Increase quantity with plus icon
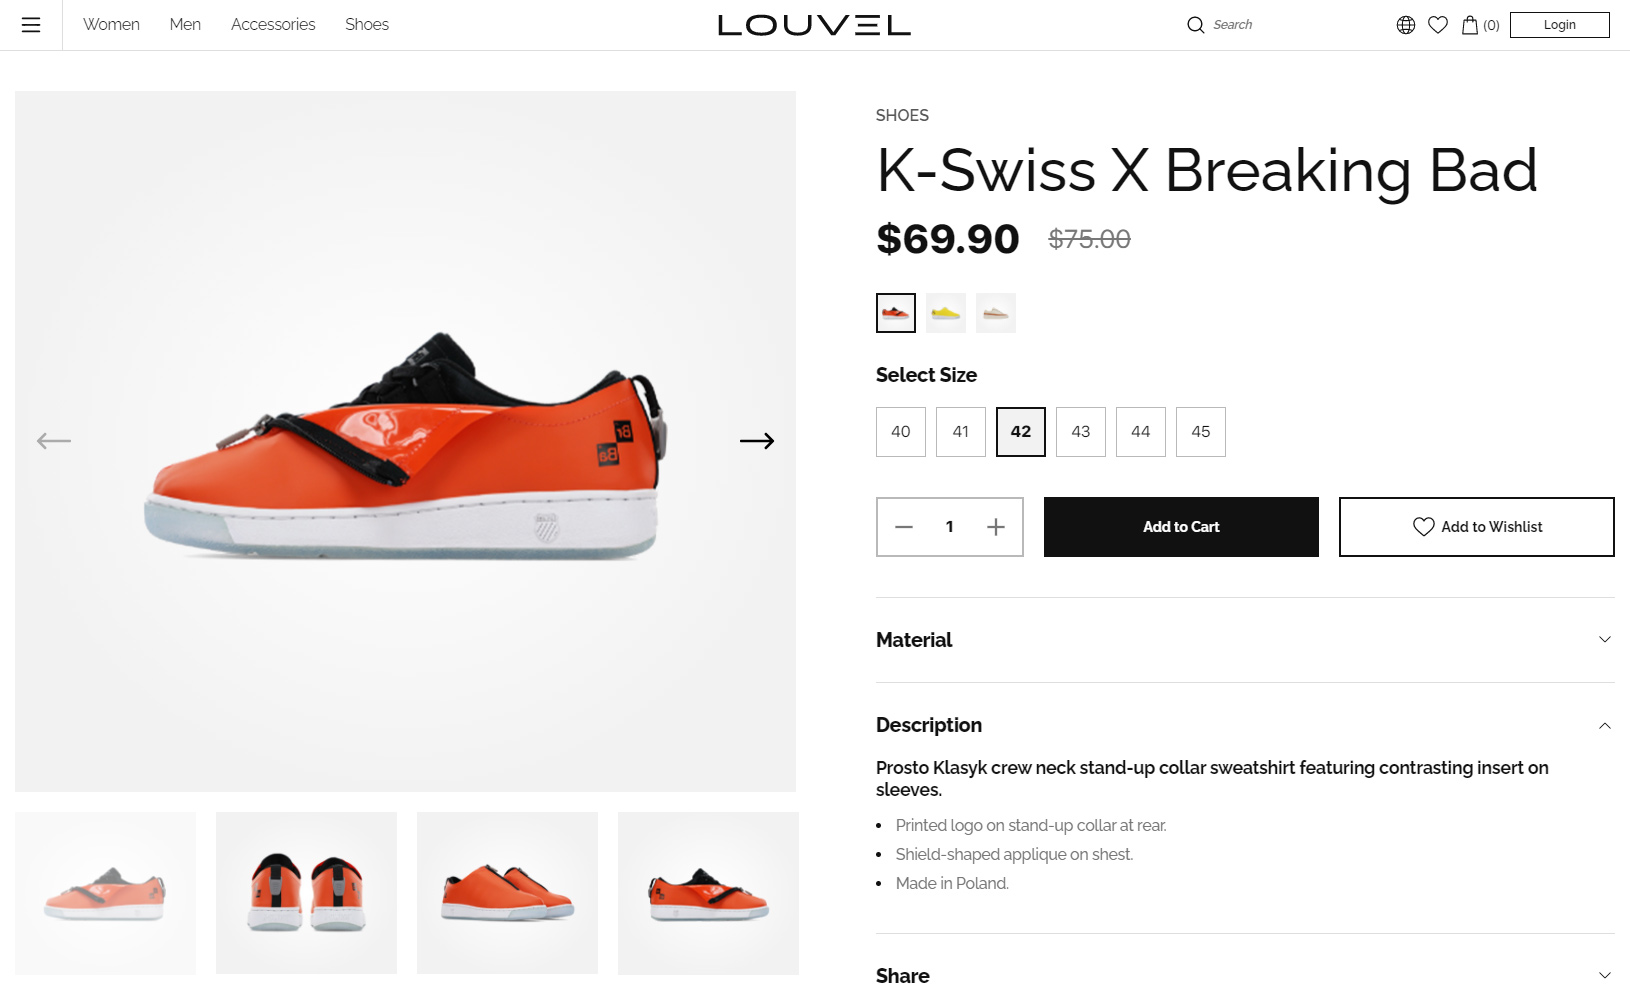1630x1000 pixels. [995, 527]
